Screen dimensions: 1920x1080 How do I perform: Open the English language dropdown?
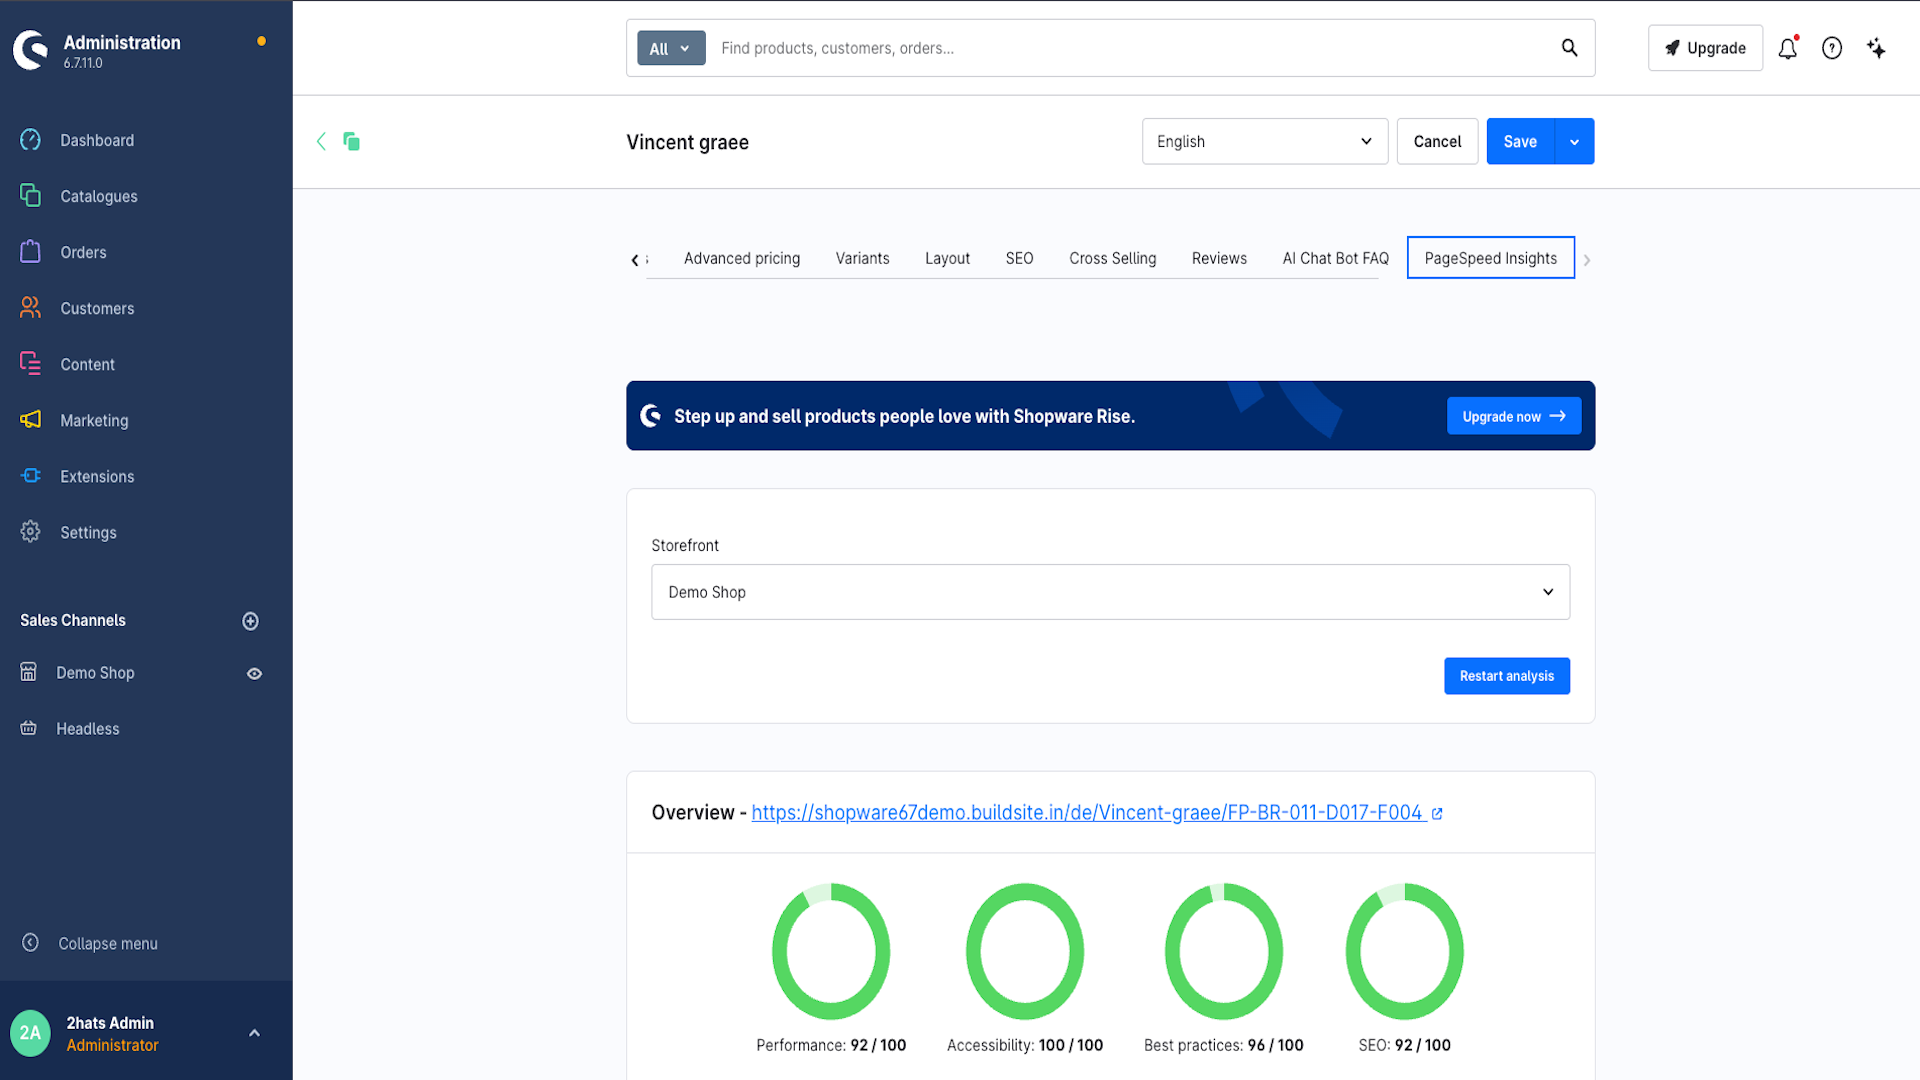[1265, 141]
